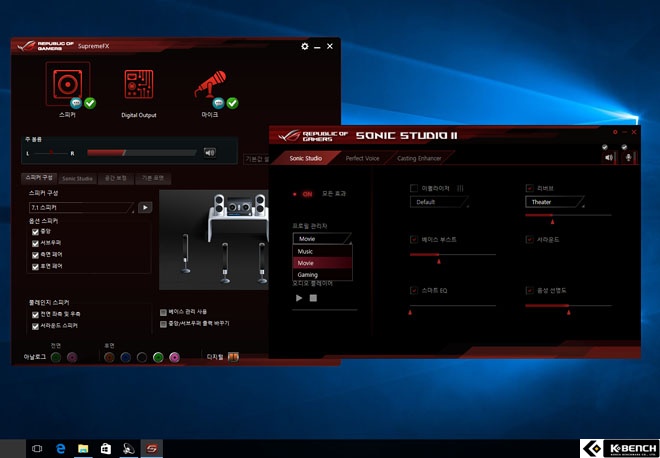
Task: Click speaker output icon in Sonic Studio II
Action: 609,157
